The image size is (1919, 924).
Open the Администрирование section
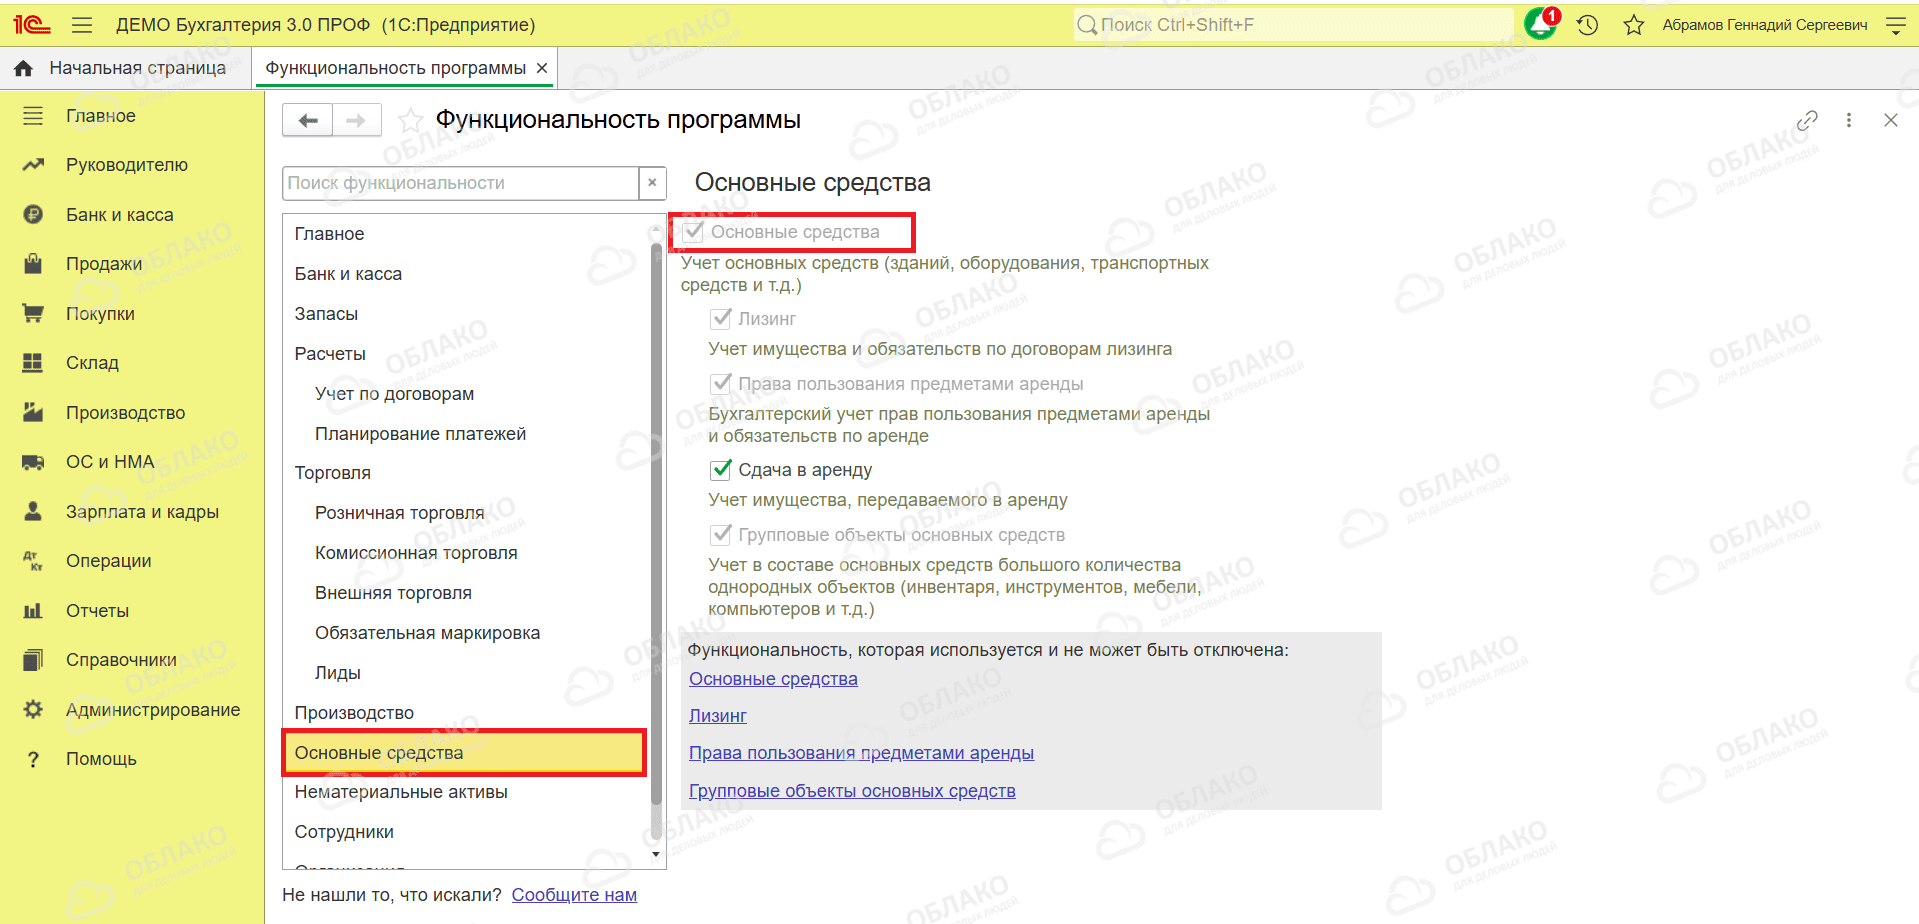coord(153,710)
